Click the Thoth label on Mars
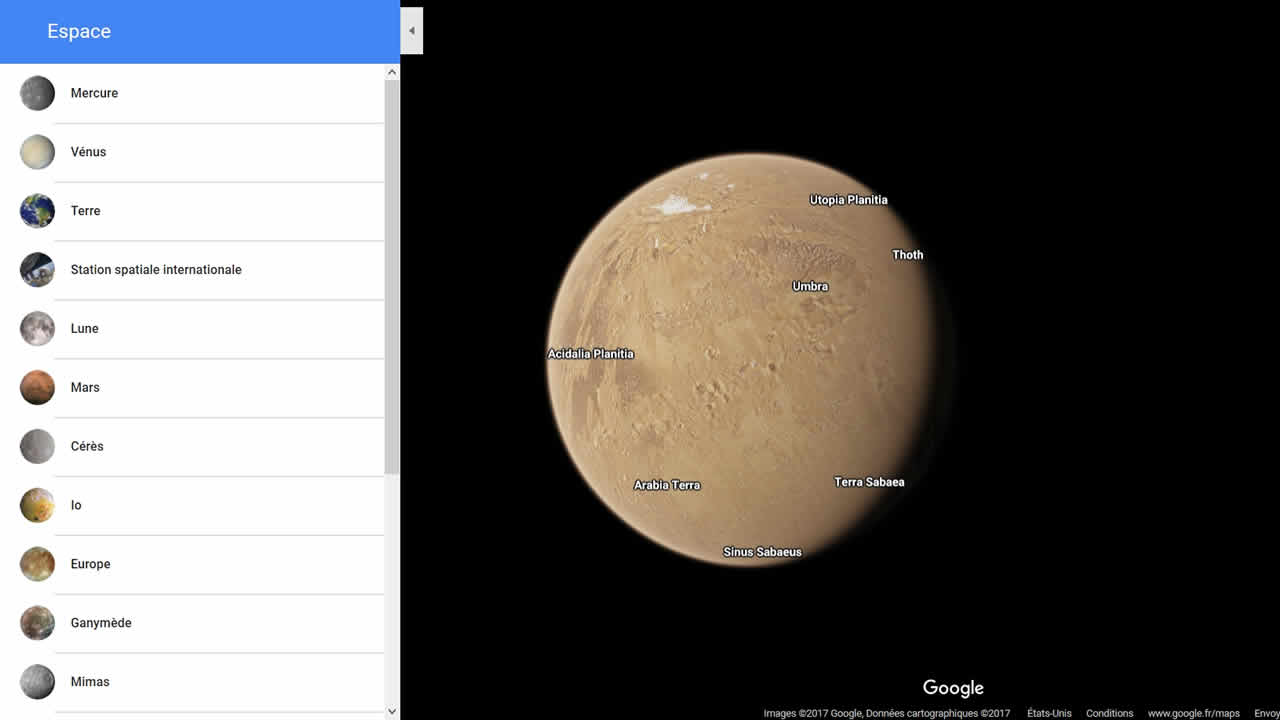Viewport: 1280px width, 720px height. 907,255
